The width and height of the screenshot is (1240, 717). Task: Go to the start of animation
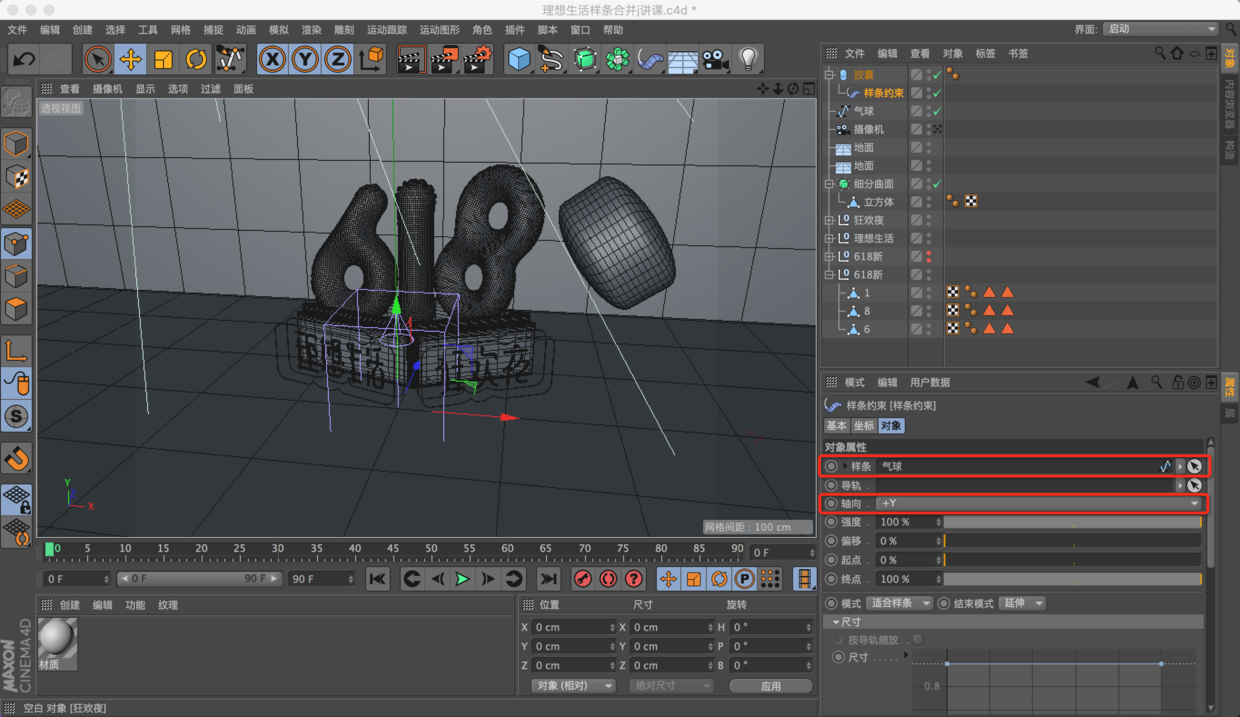pos(377,579)
